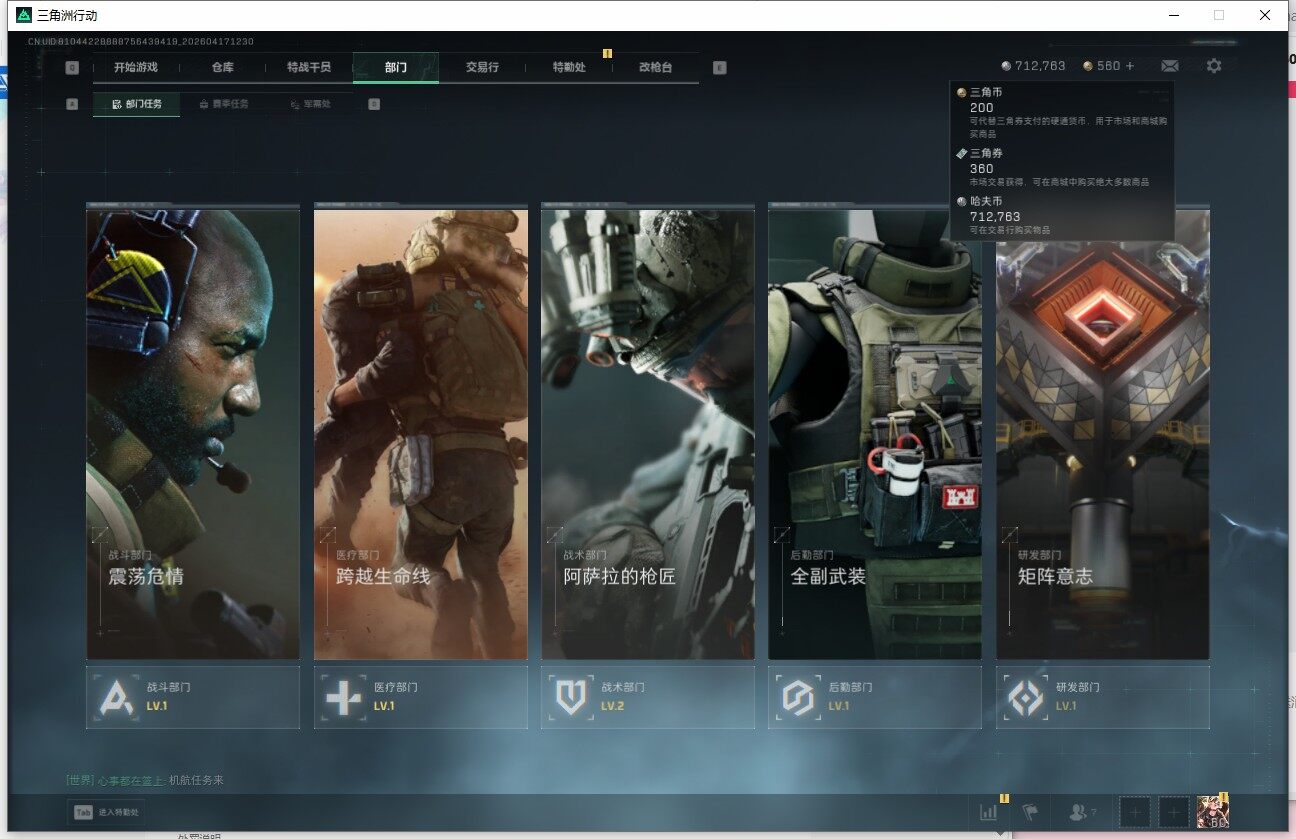Click the 战术部门 shield emblem icon
This screenshot has height=839, width=1296.
570,697
